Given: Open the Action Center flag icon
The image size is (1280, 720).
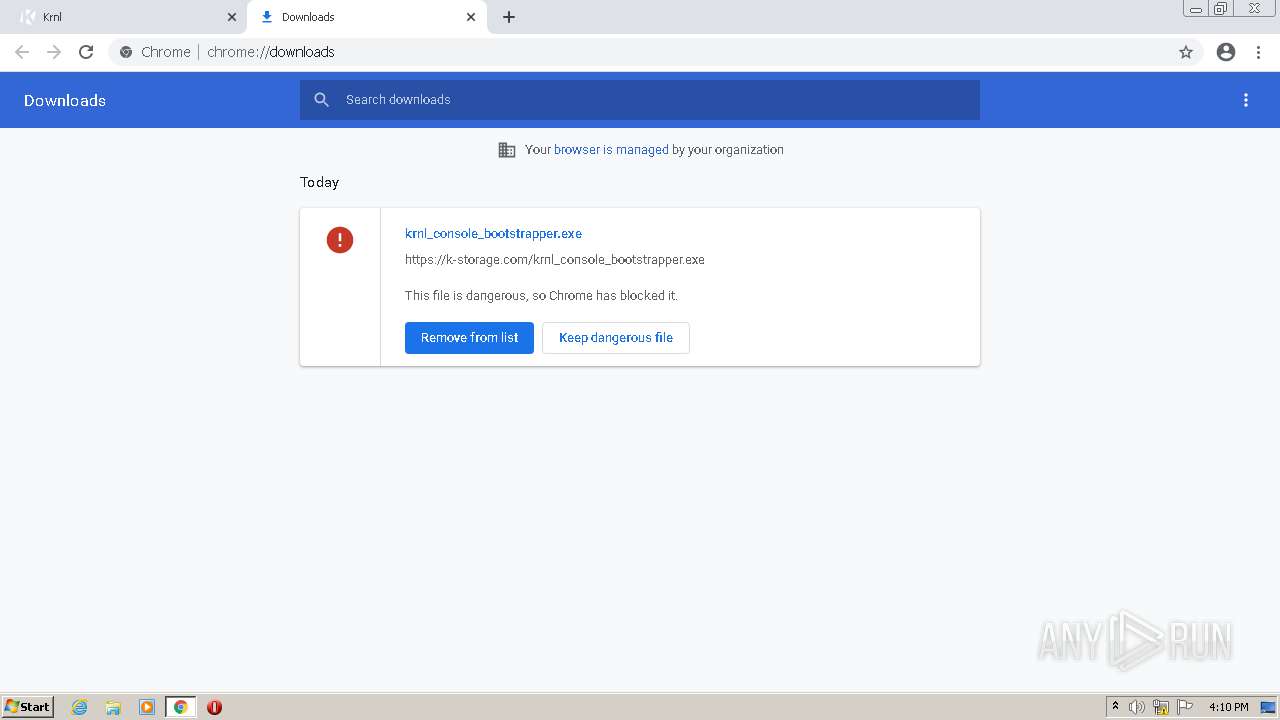Looking at the screenshot, I should (x=1185, y=707).
